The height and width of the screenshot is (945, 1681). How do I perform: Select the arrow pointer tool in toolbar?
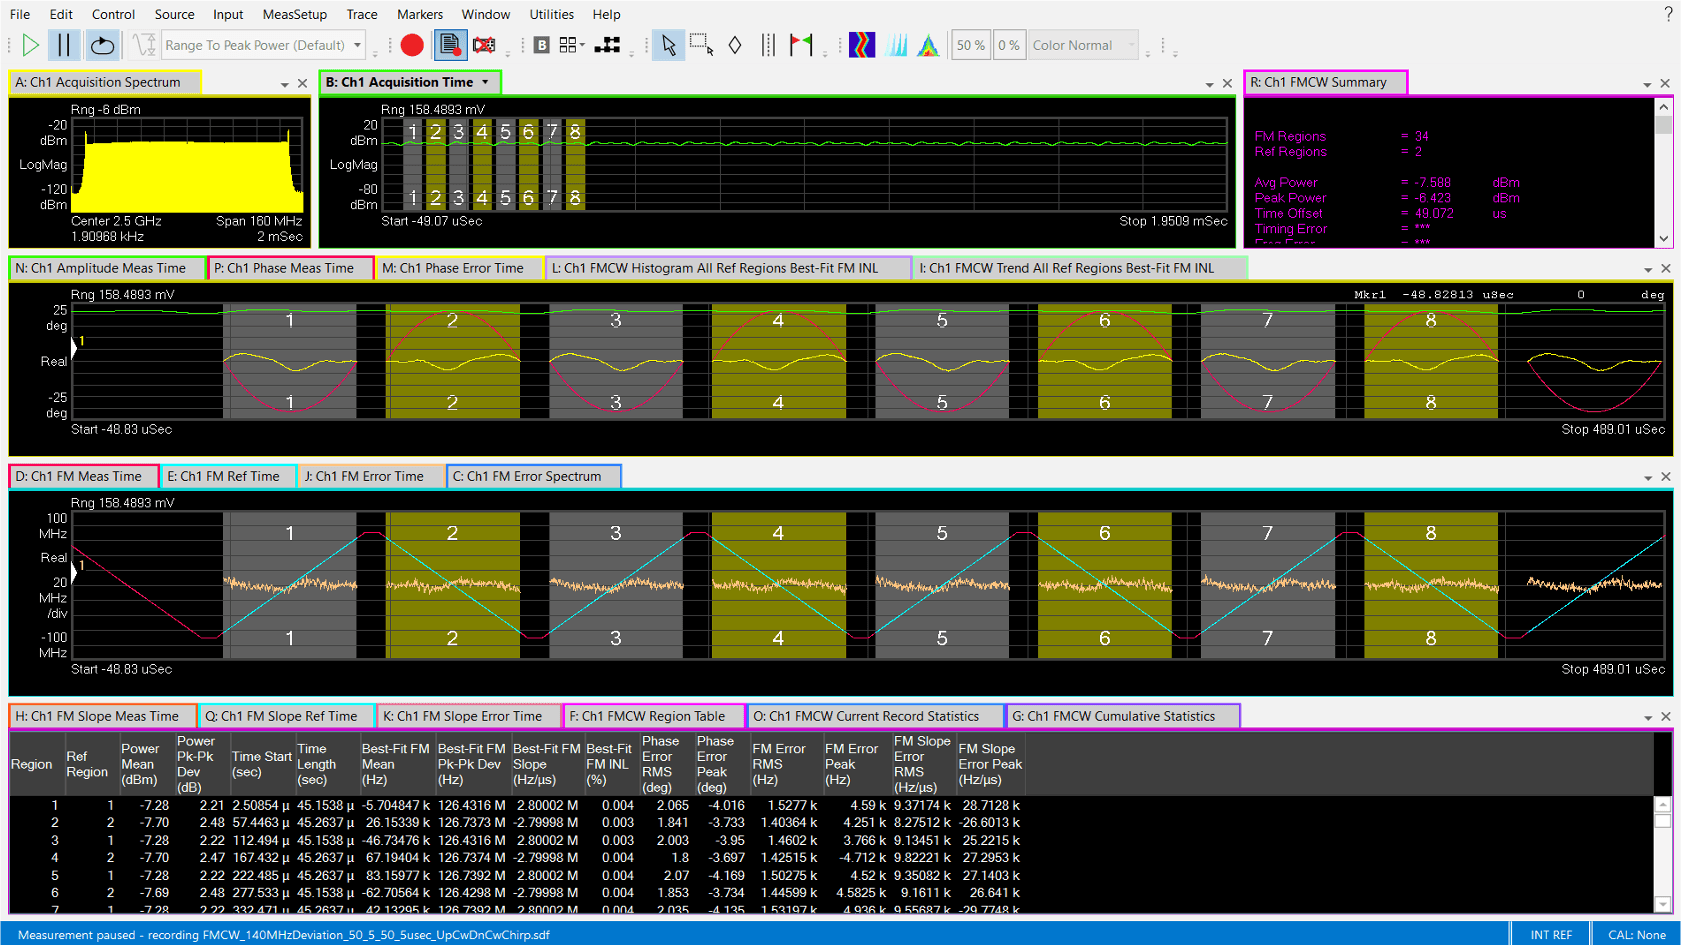(x=668, y=45)
